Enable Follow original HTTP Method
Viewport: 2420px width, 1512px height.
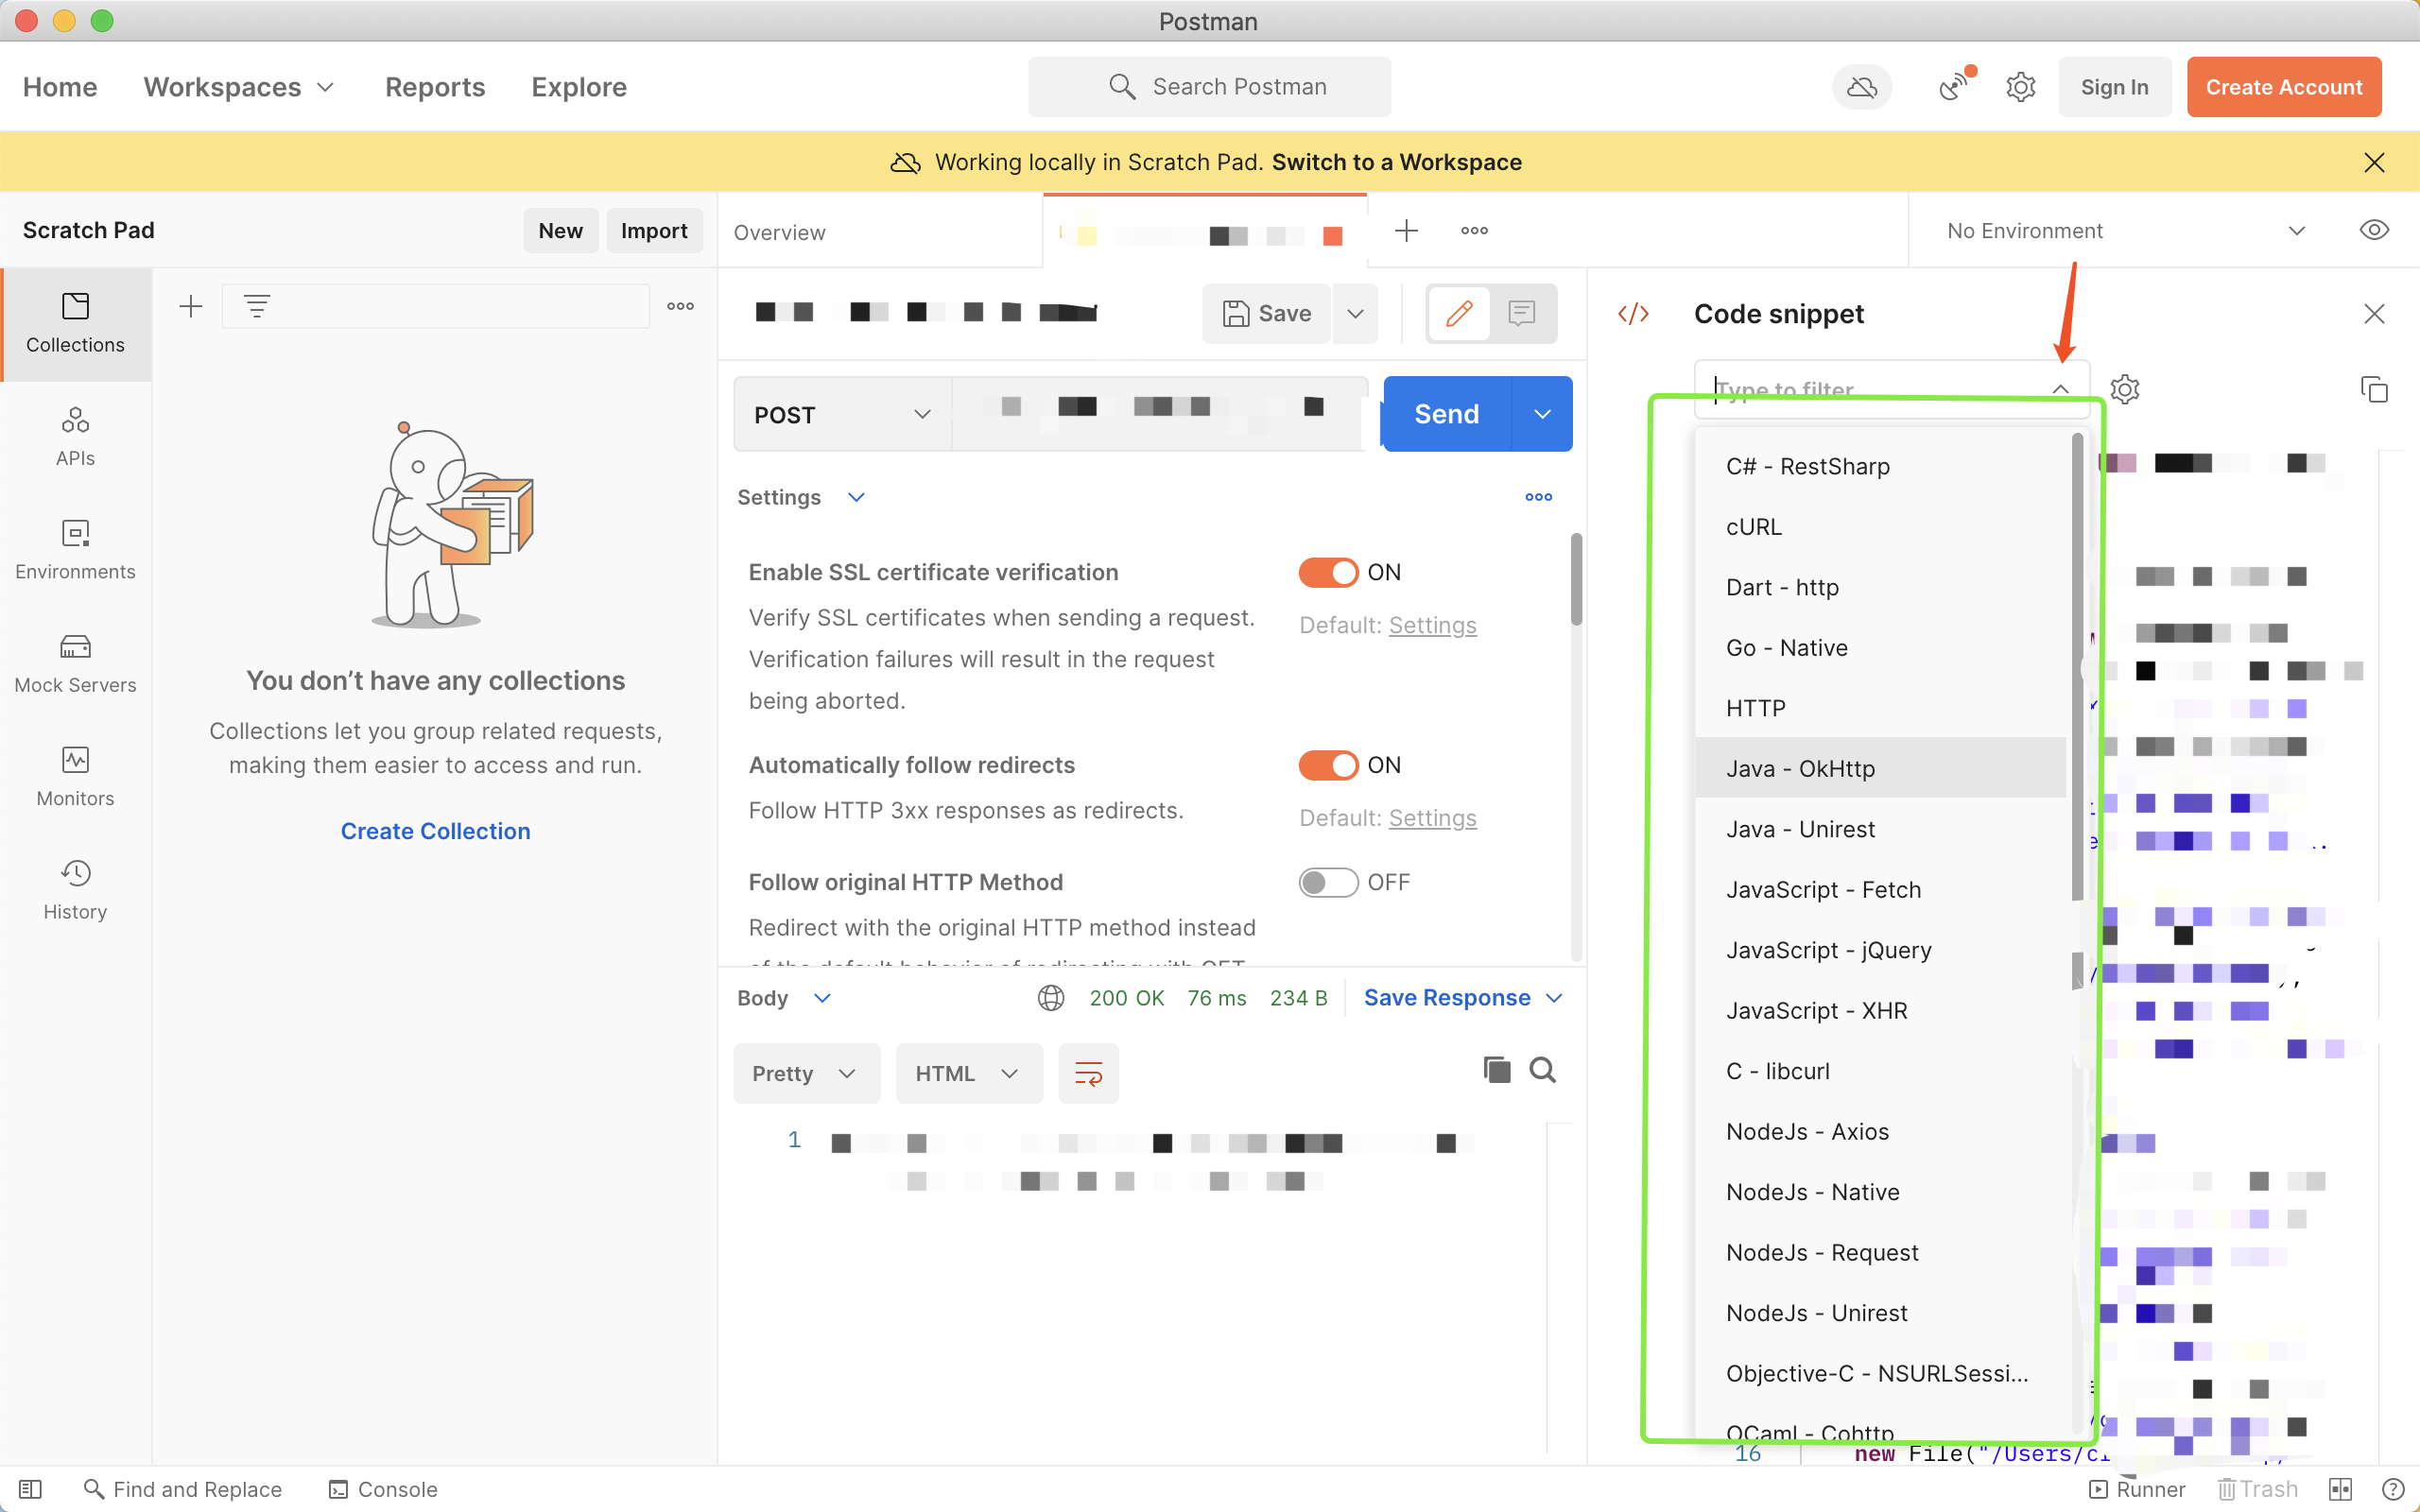click(1327, 881)
